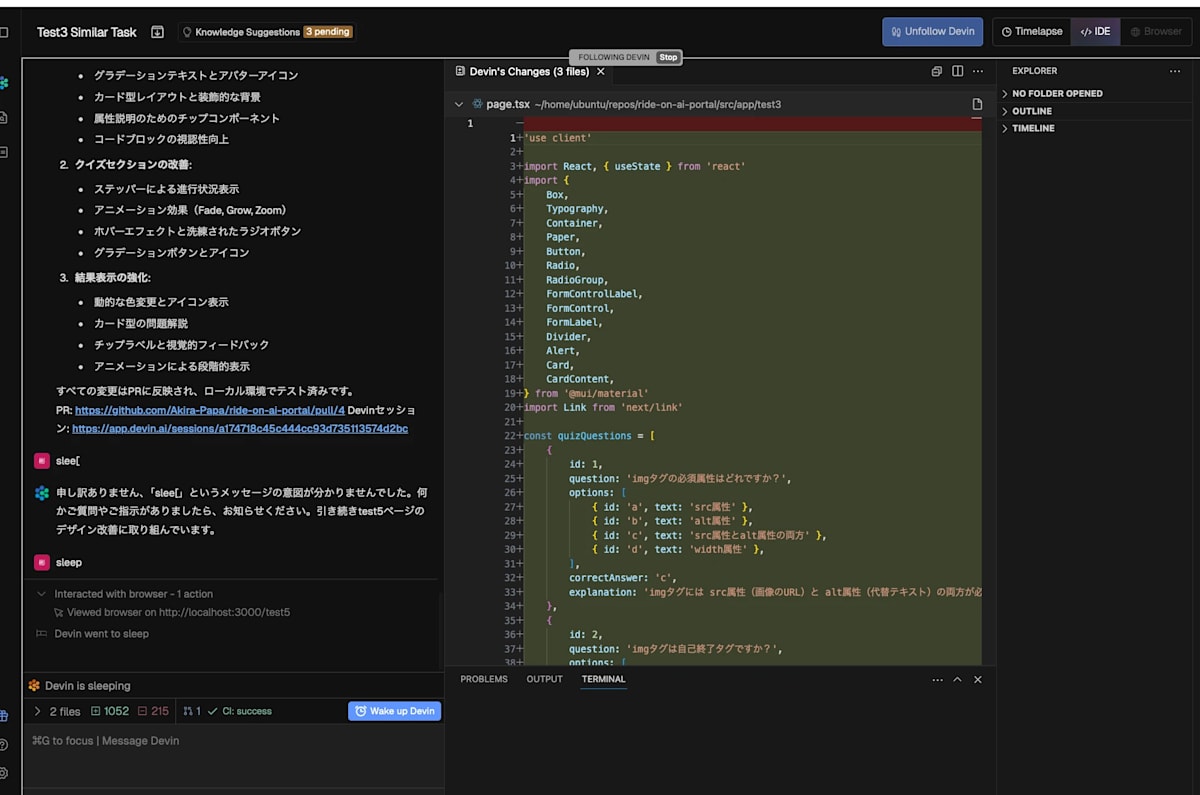Click the 3 pending badge
1200x795 pixels.
[x=327, y=32]
